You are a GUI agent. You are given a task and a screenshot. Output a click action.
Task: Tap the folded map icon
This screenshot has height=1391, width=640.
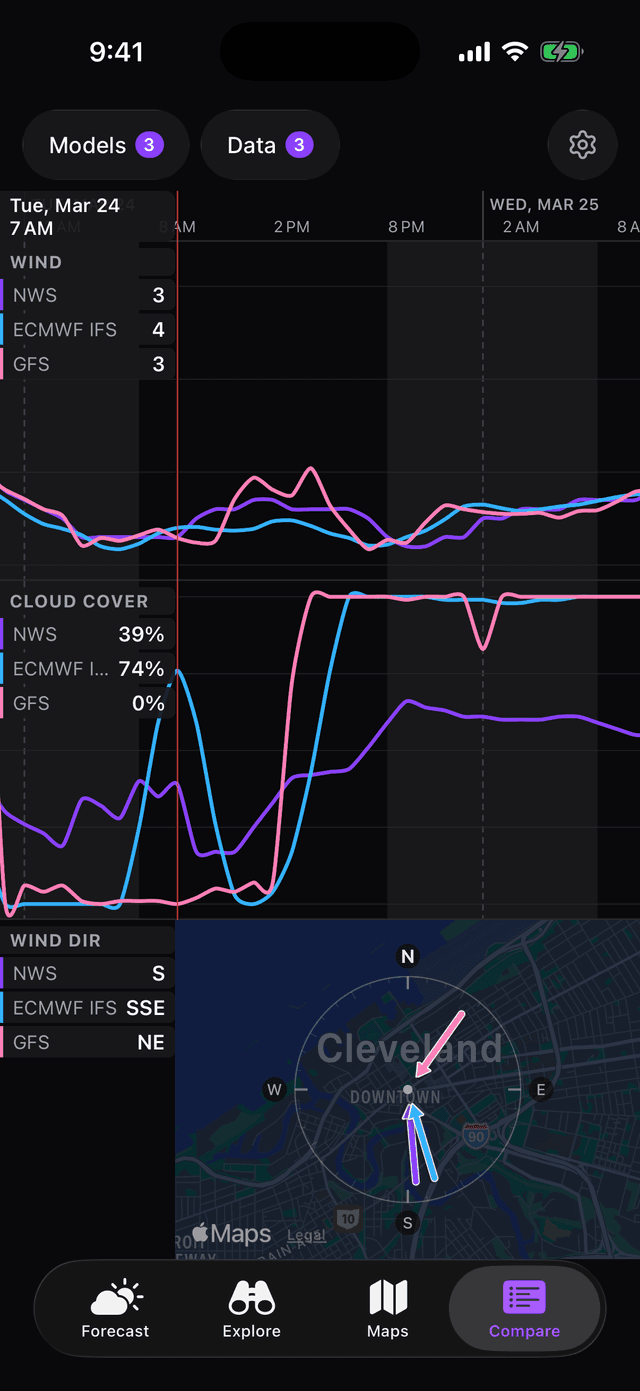(388, 1298)
